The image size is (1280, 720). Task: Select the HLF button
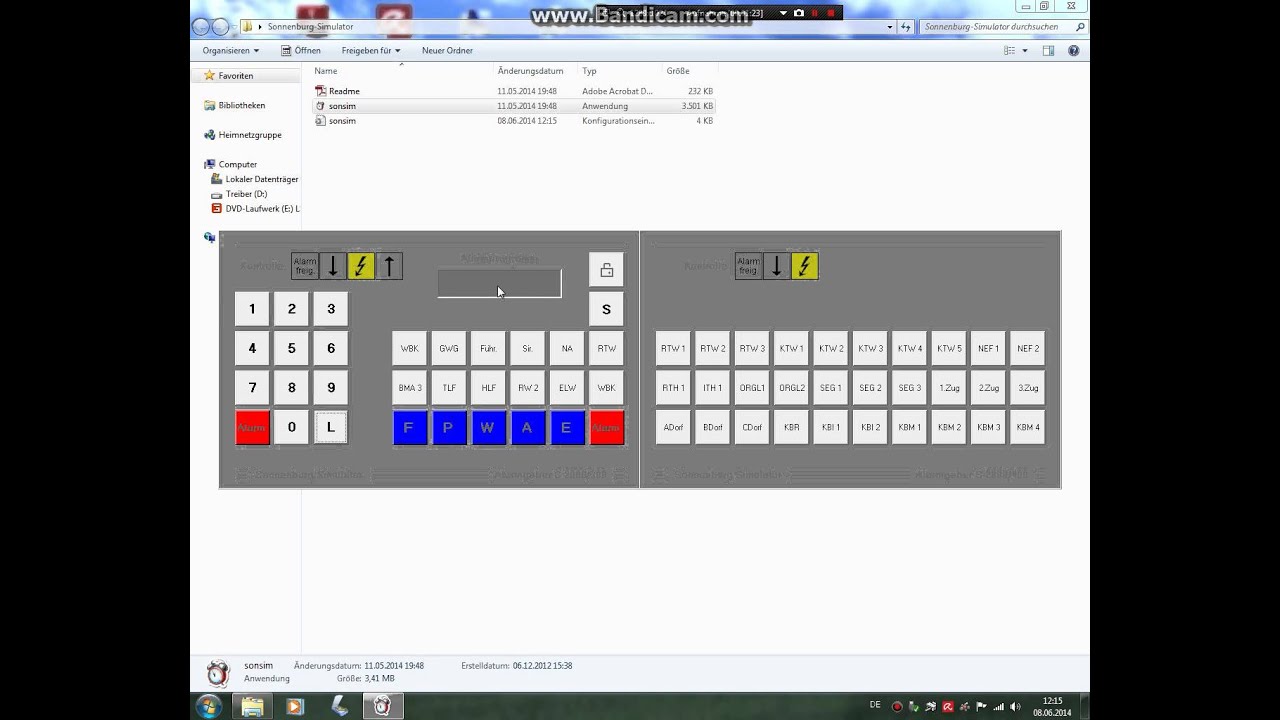[488, 388]
